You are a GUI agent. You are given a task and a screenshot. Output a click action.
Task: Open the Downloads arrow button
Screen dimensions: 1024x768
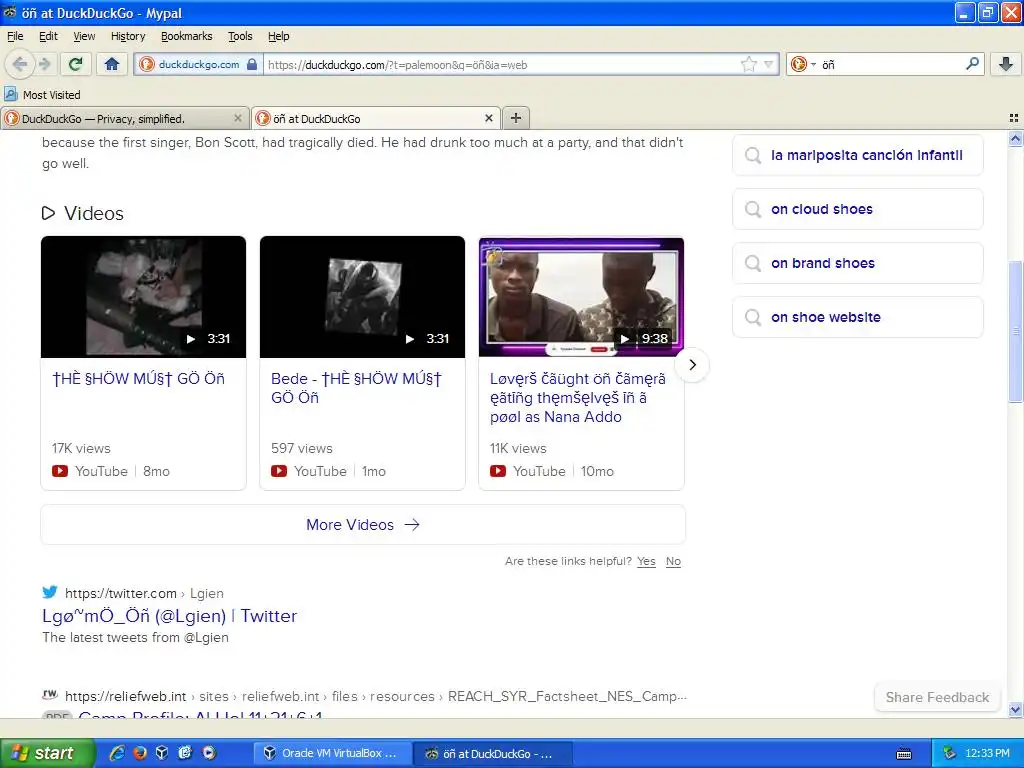coord(1006,64)
